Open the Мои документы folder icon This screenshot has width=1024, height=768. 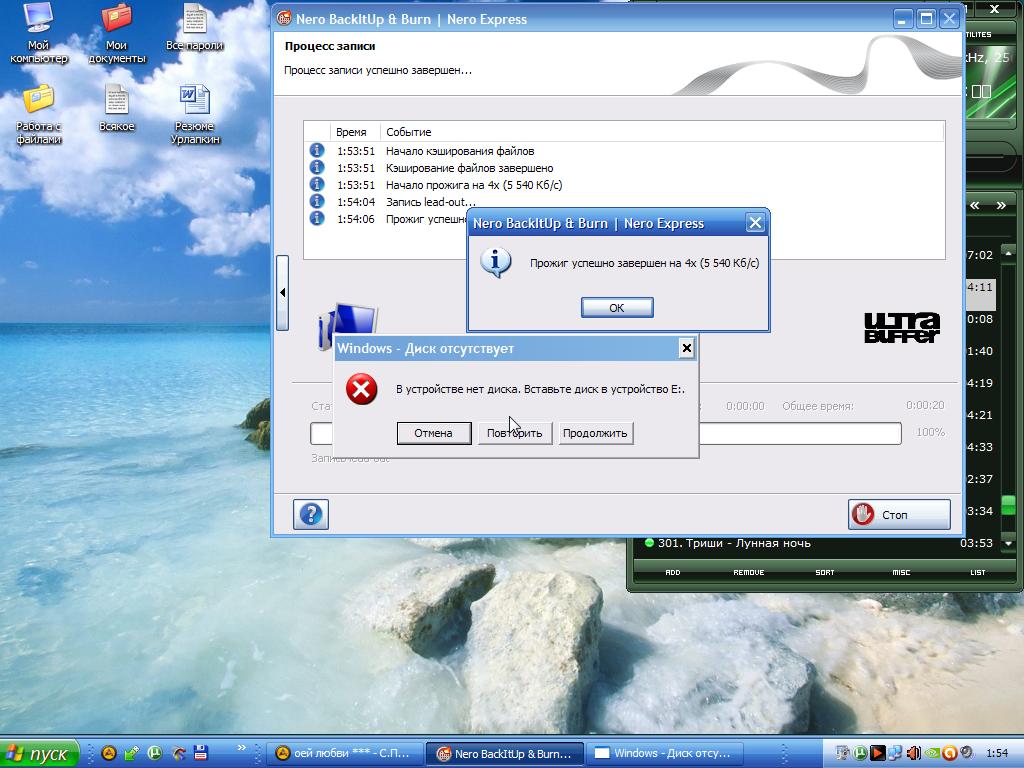[x=116, y=33]
